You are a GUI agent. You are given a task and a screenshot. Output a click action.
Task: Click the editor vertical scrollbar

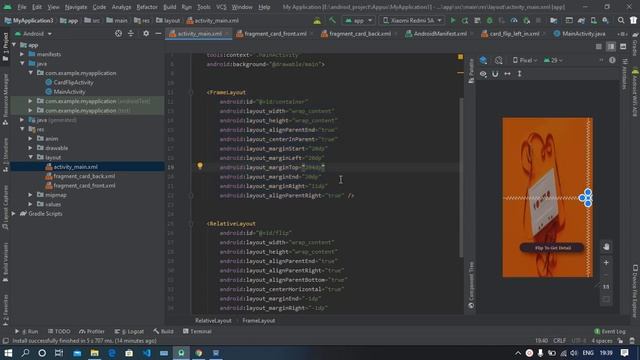pyautogui.click(x=460, y=178)
